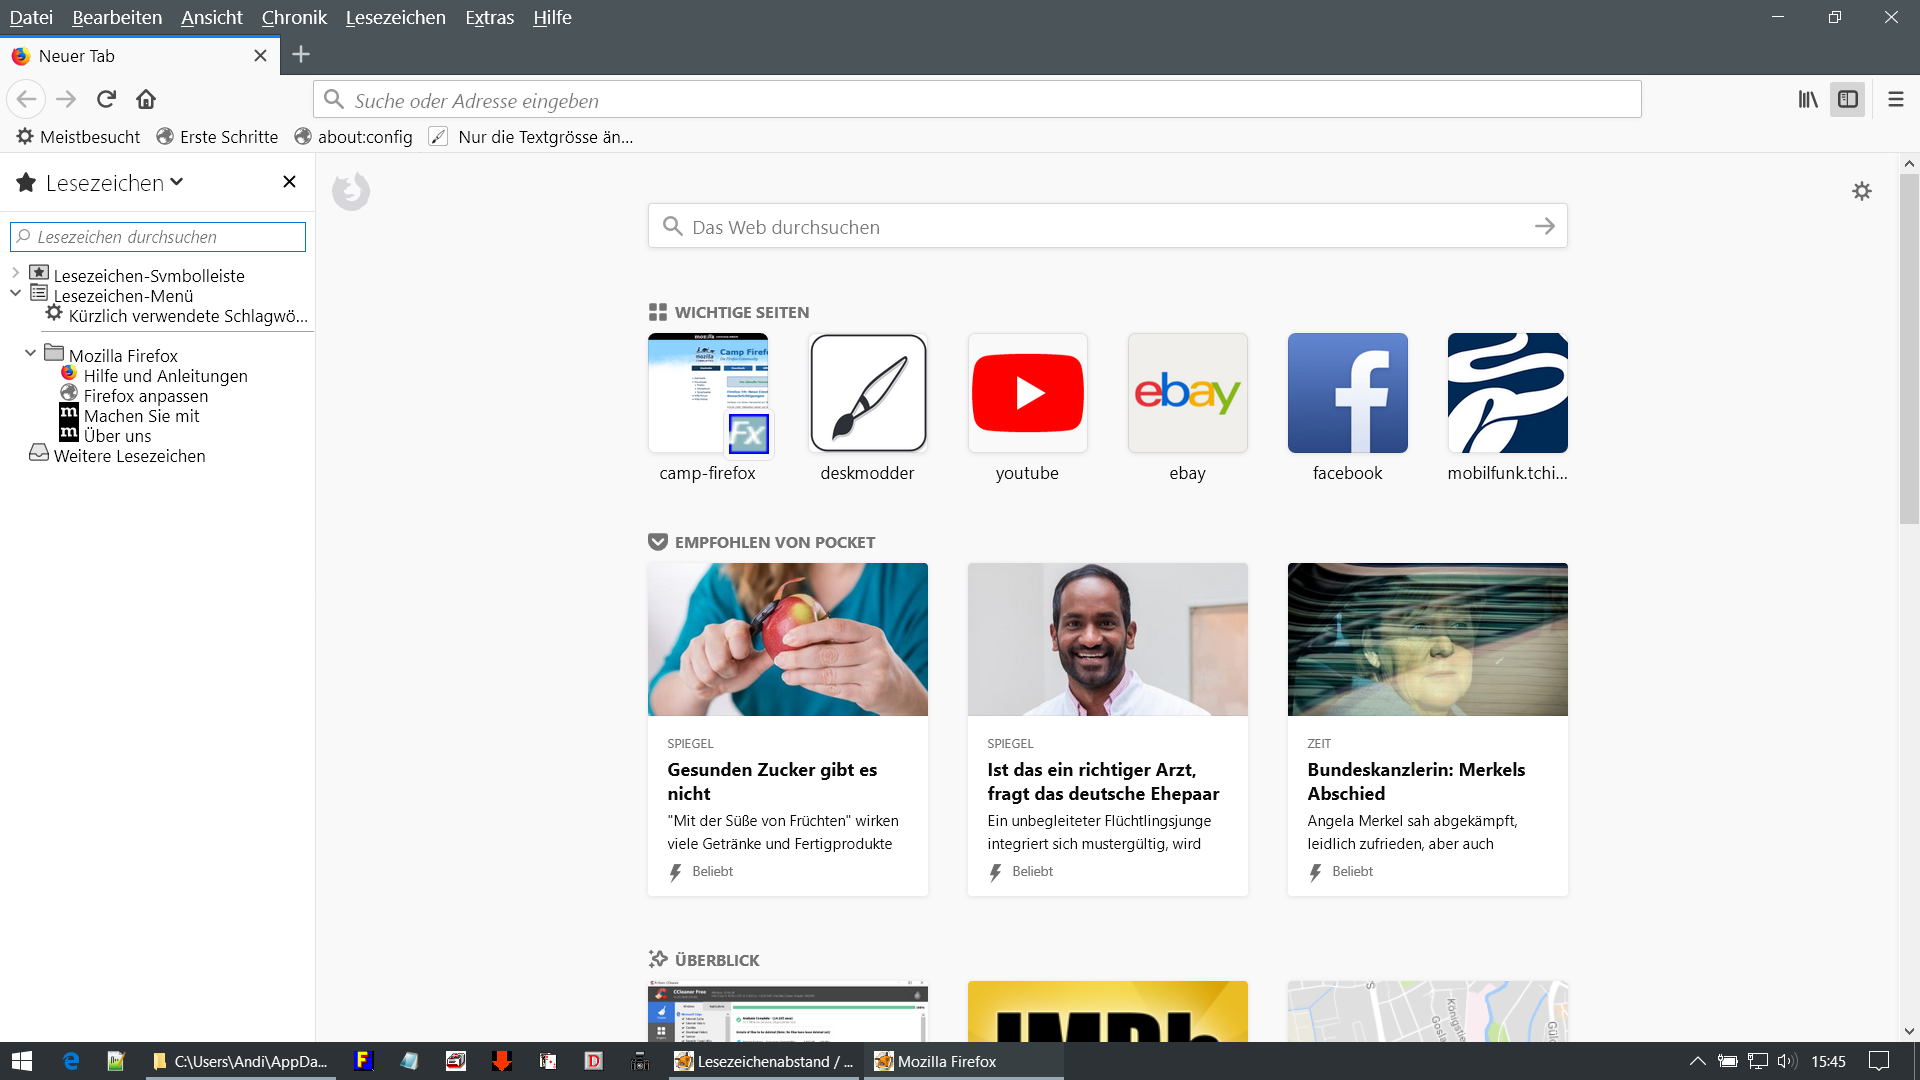Submit web search with arrow icon

click(x=1544, y=227)
